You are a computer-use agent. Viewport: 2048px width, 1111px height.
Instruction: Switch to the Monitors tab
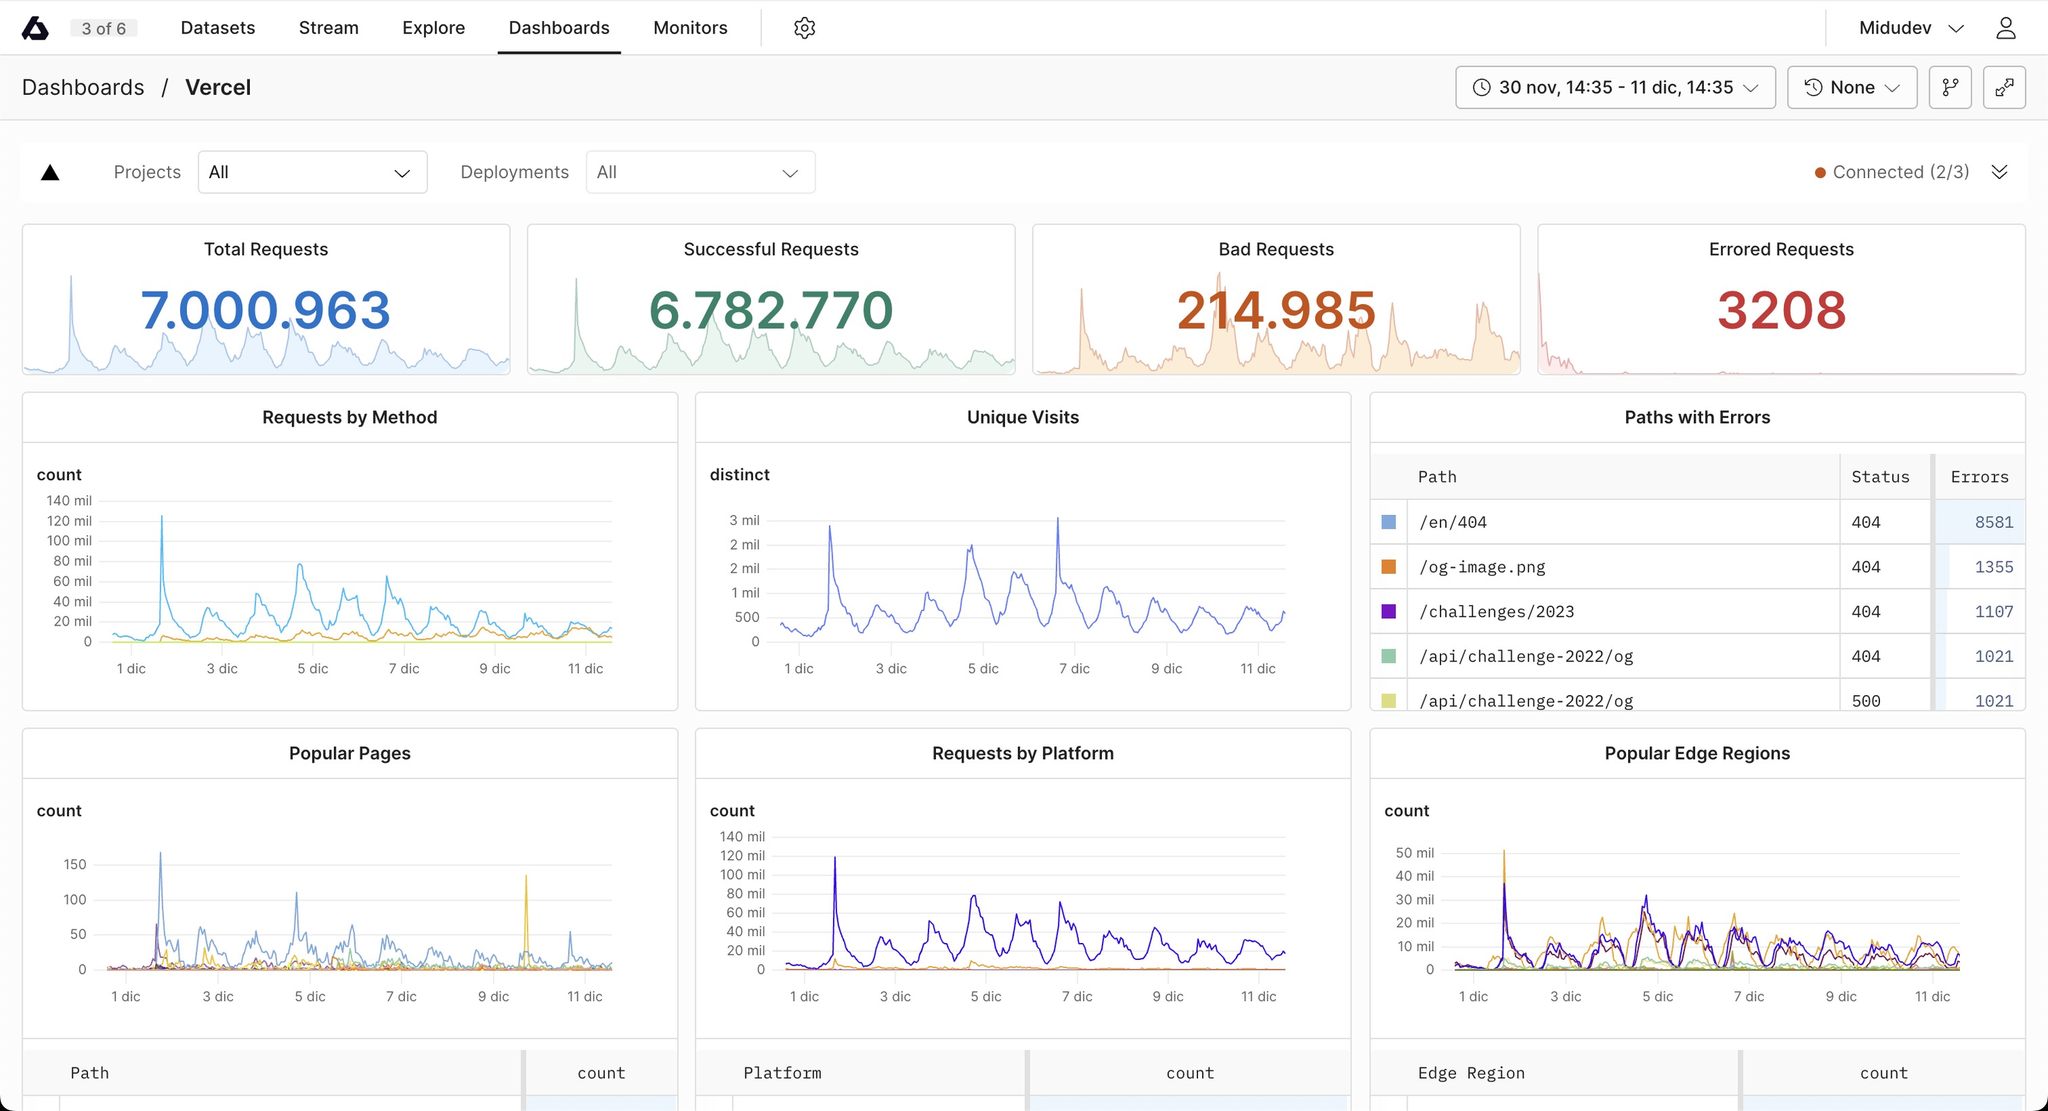click(690, 28)
